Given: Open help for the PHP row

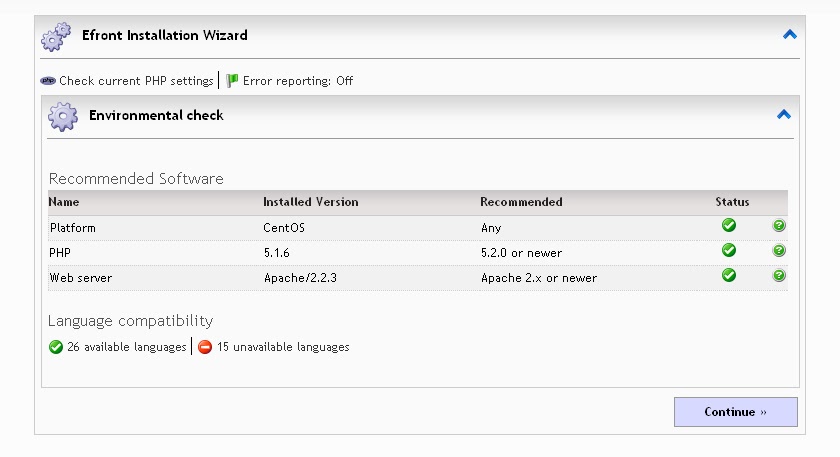Looking at the screenshot, I should point(779,251).
